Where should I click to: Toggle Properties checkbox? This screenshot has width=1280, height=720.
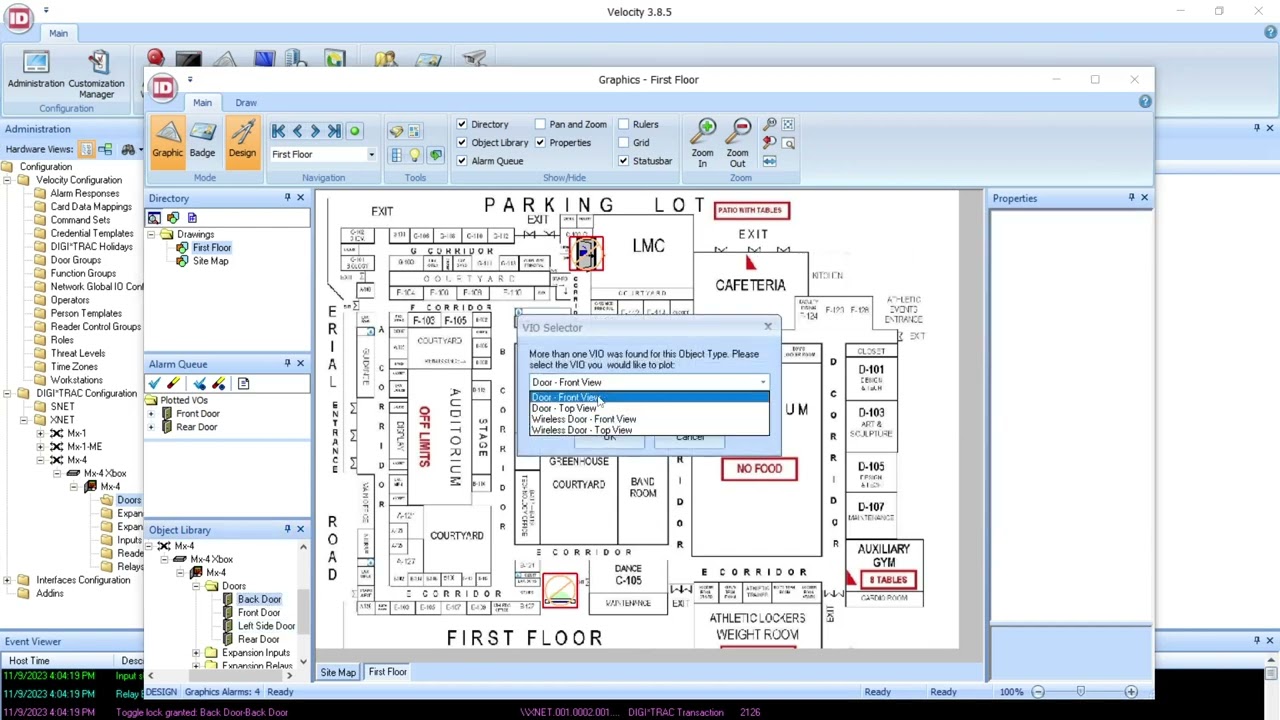(540, 143)
